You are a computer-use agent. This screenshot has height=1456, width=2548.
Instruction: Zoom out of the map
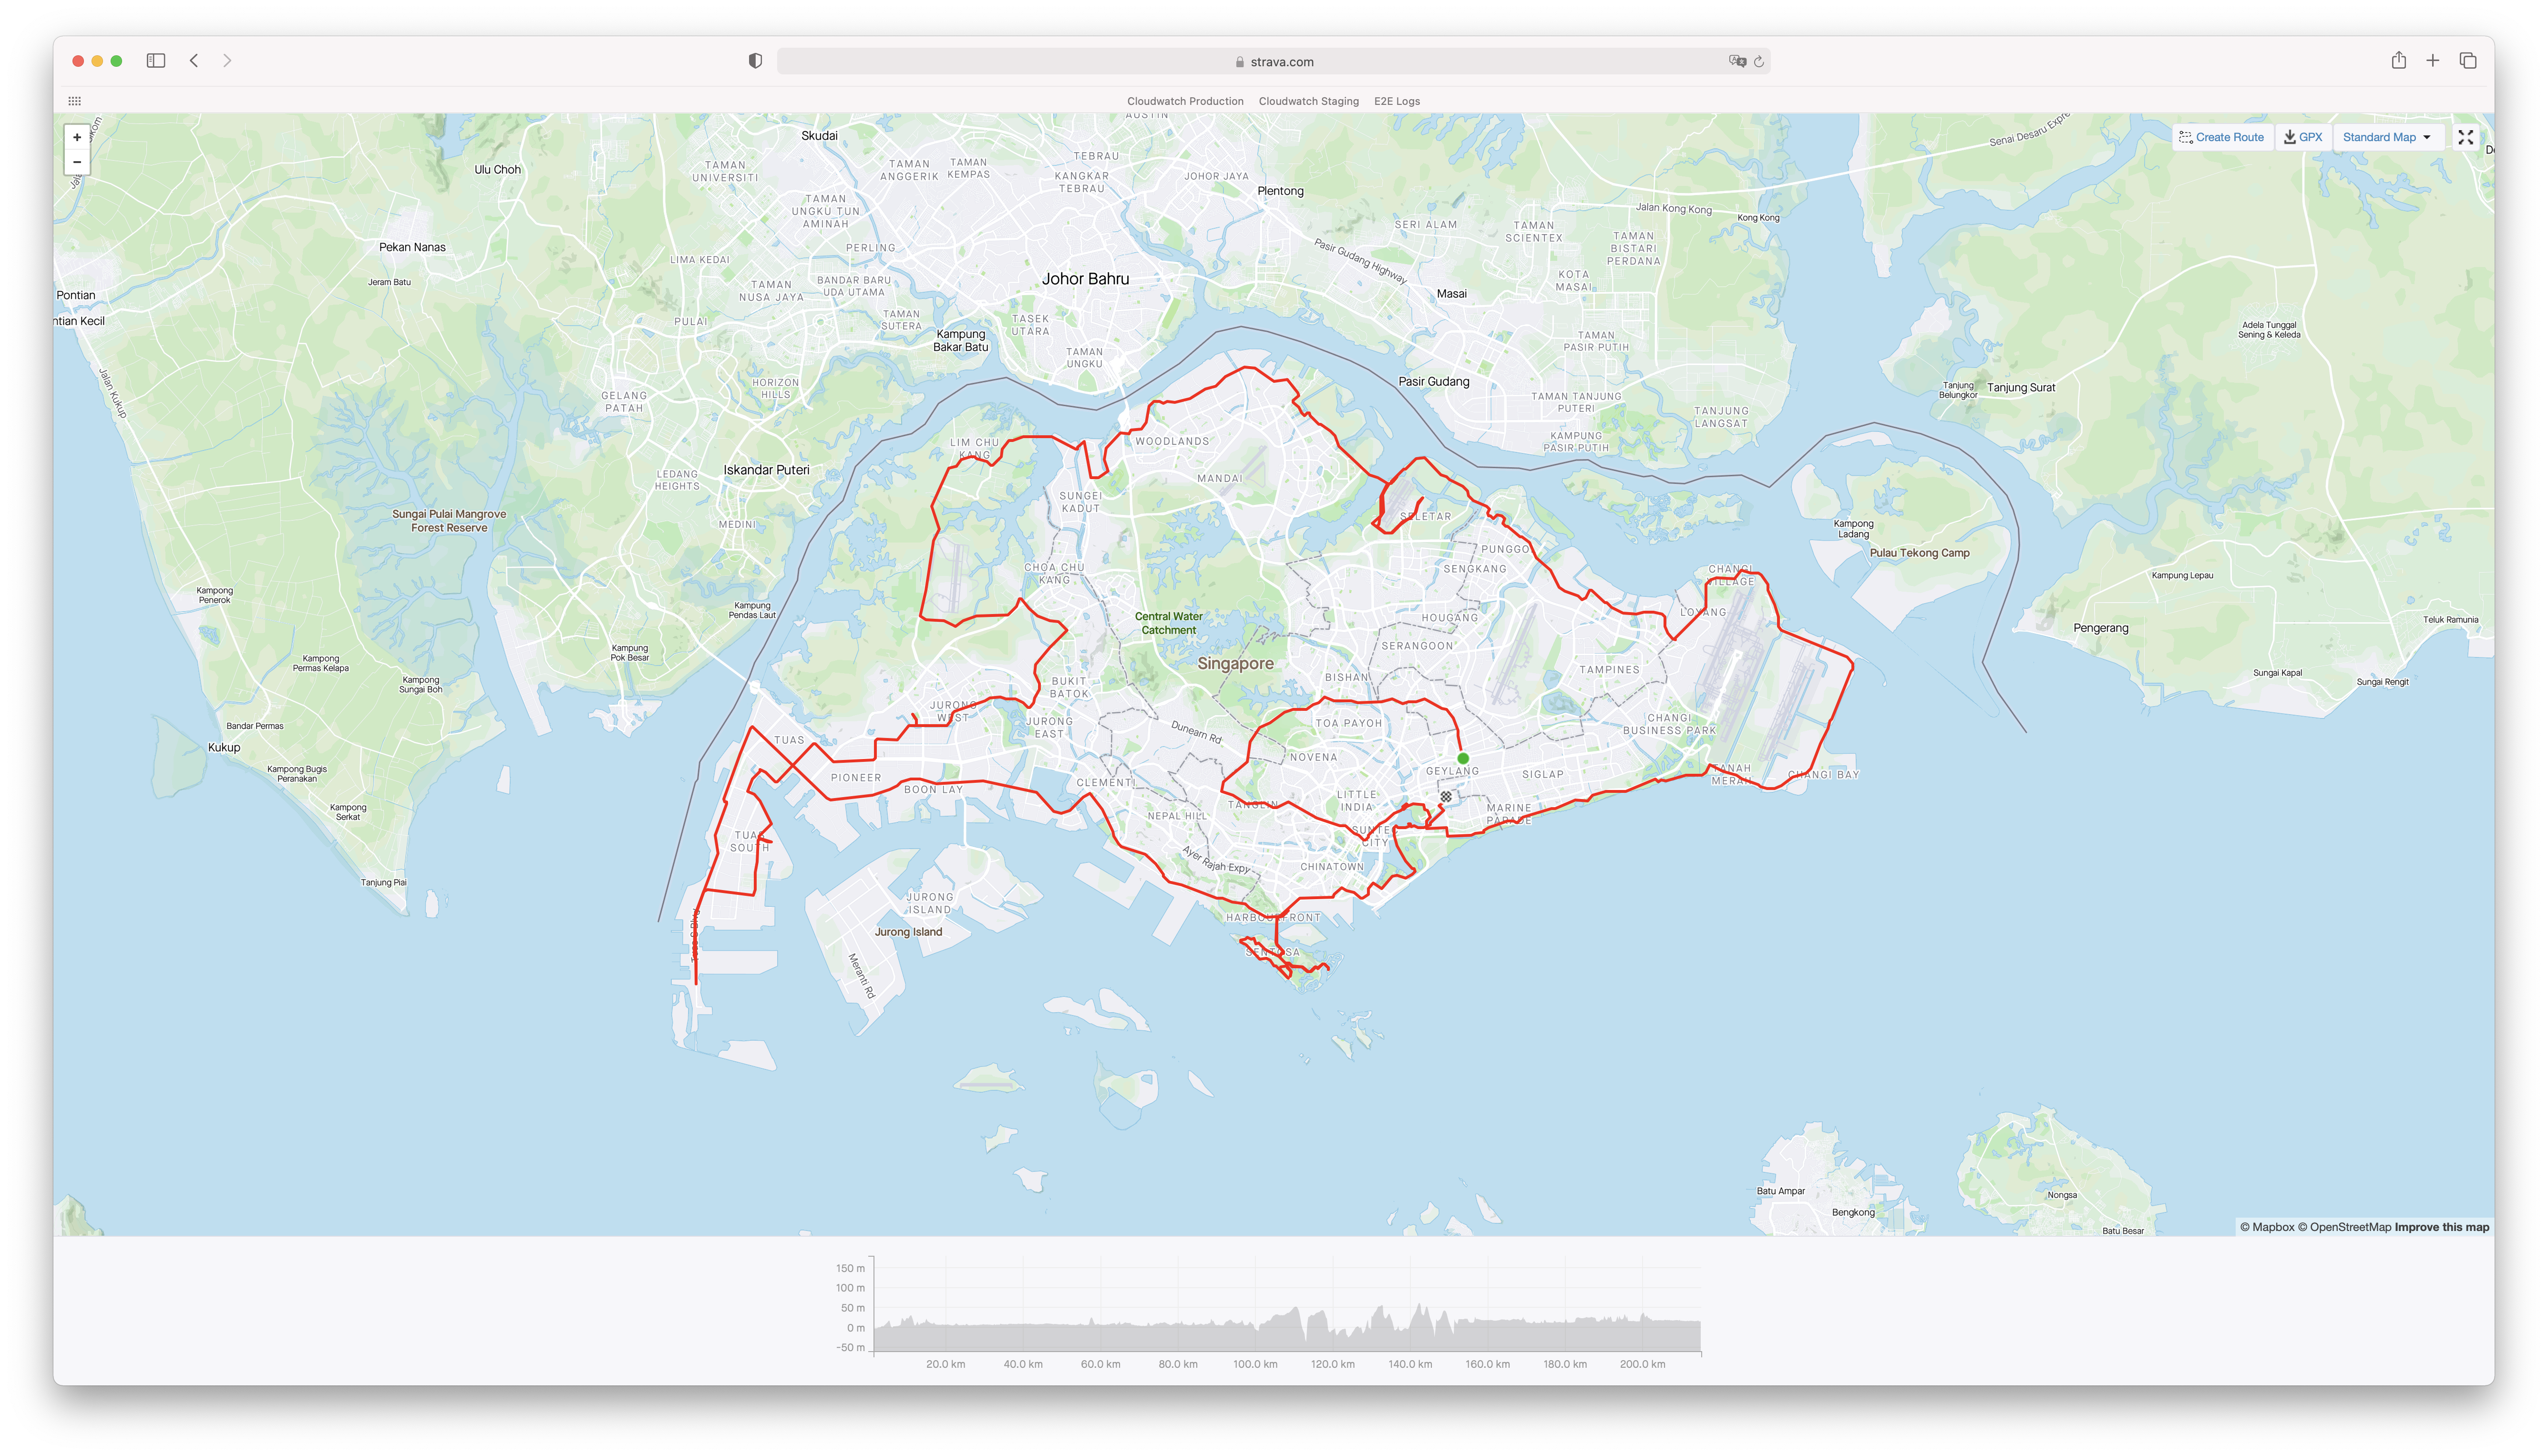(77, 162)
